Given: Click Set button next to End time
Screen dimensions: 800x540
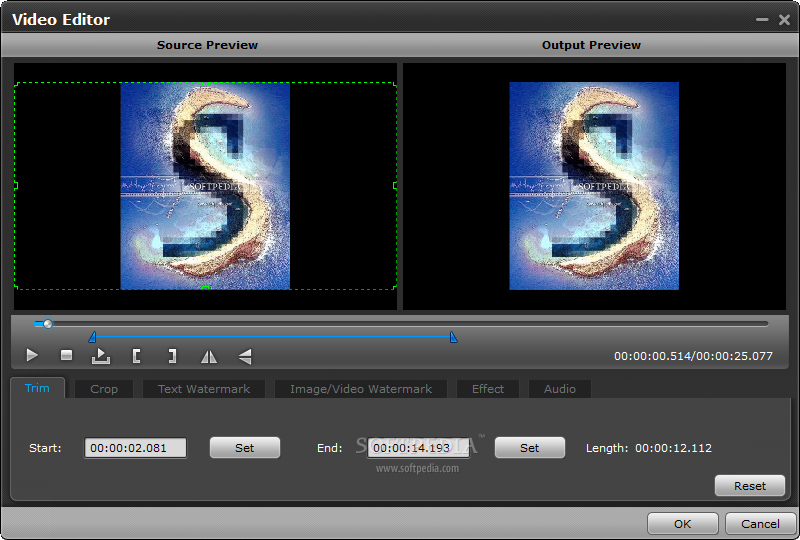Looking at the screenshot, I should [x=530, y=448].
